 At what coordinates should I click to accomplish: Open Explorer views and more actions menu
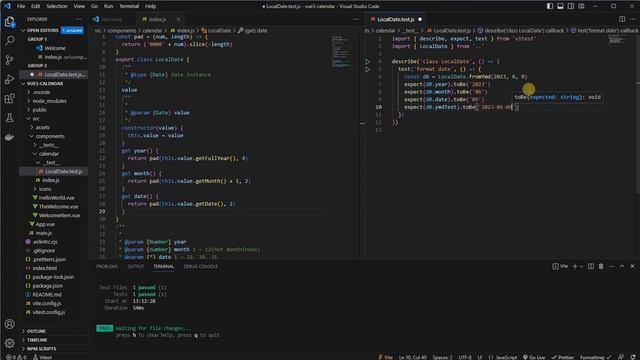click(x=78, y=19)
